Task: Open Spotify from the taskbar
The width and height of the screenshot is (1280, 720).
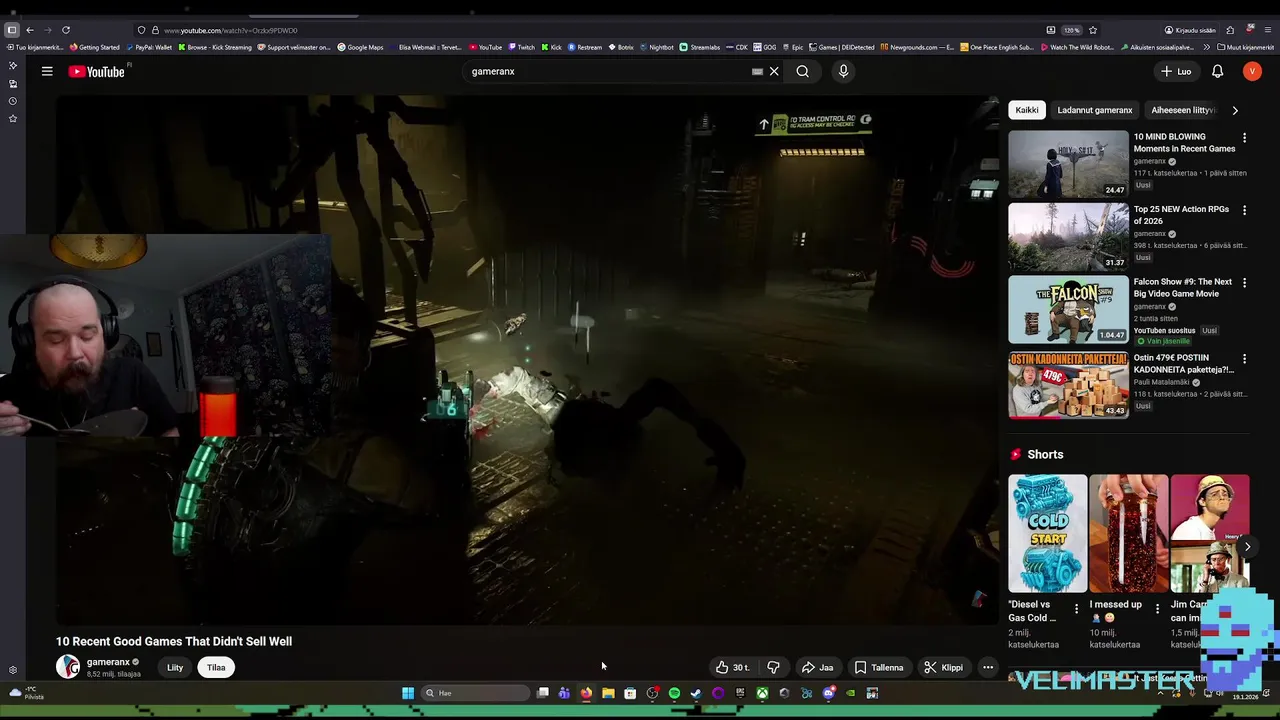Action: click(x=674, y=693)
